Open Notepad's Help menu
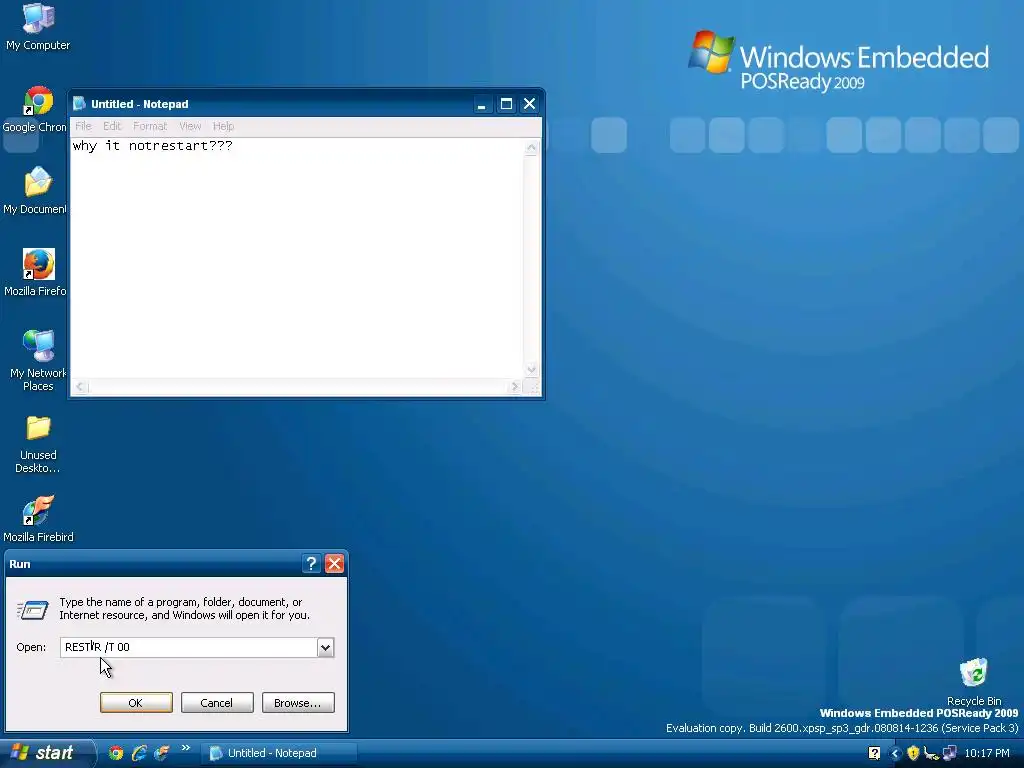 tap(223, 126)
